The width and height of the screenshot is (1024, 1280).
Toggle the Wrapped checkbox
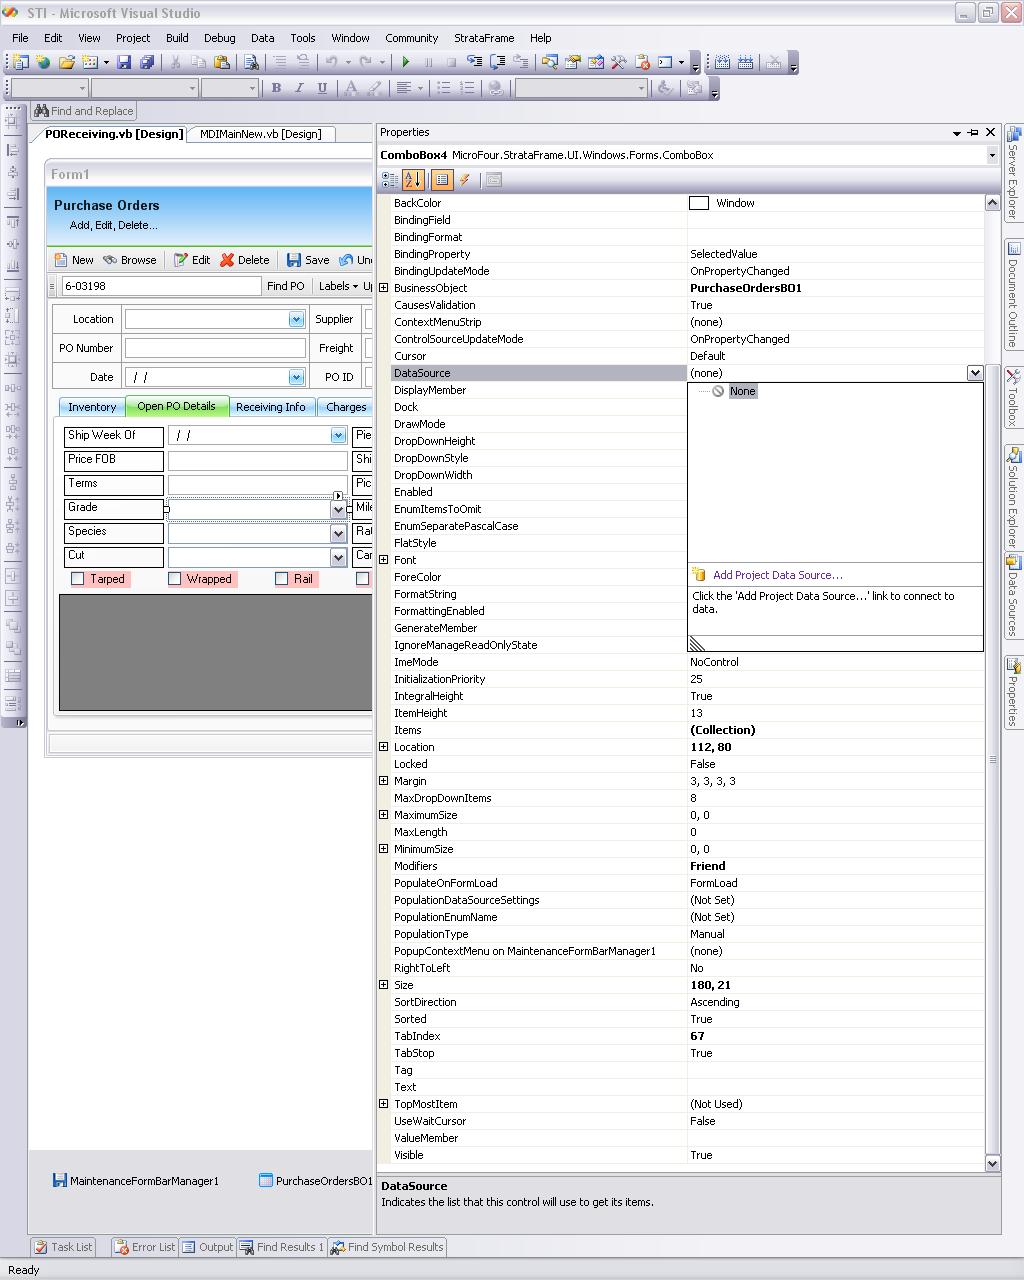175,579
